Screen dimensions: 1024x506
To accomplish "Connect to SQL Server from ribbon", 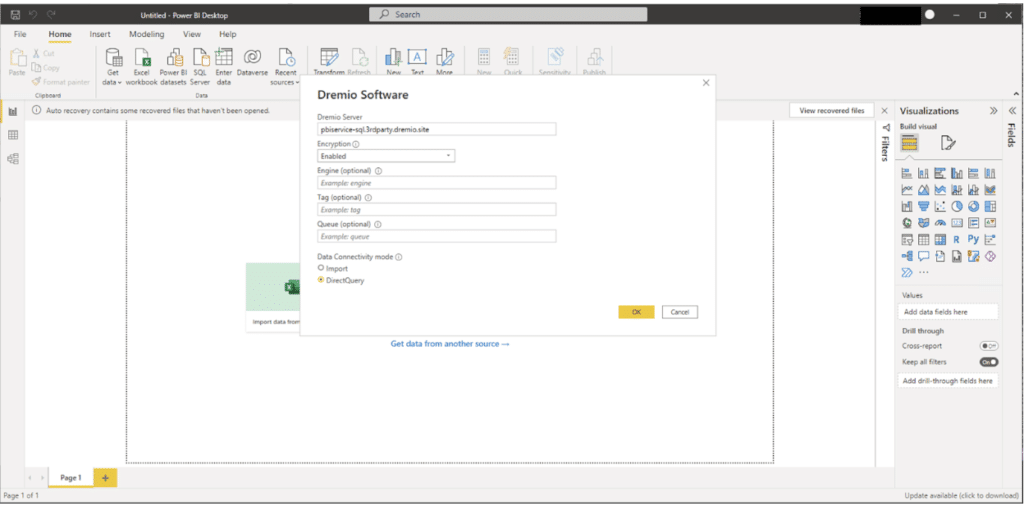I will (x=200, y=67).
